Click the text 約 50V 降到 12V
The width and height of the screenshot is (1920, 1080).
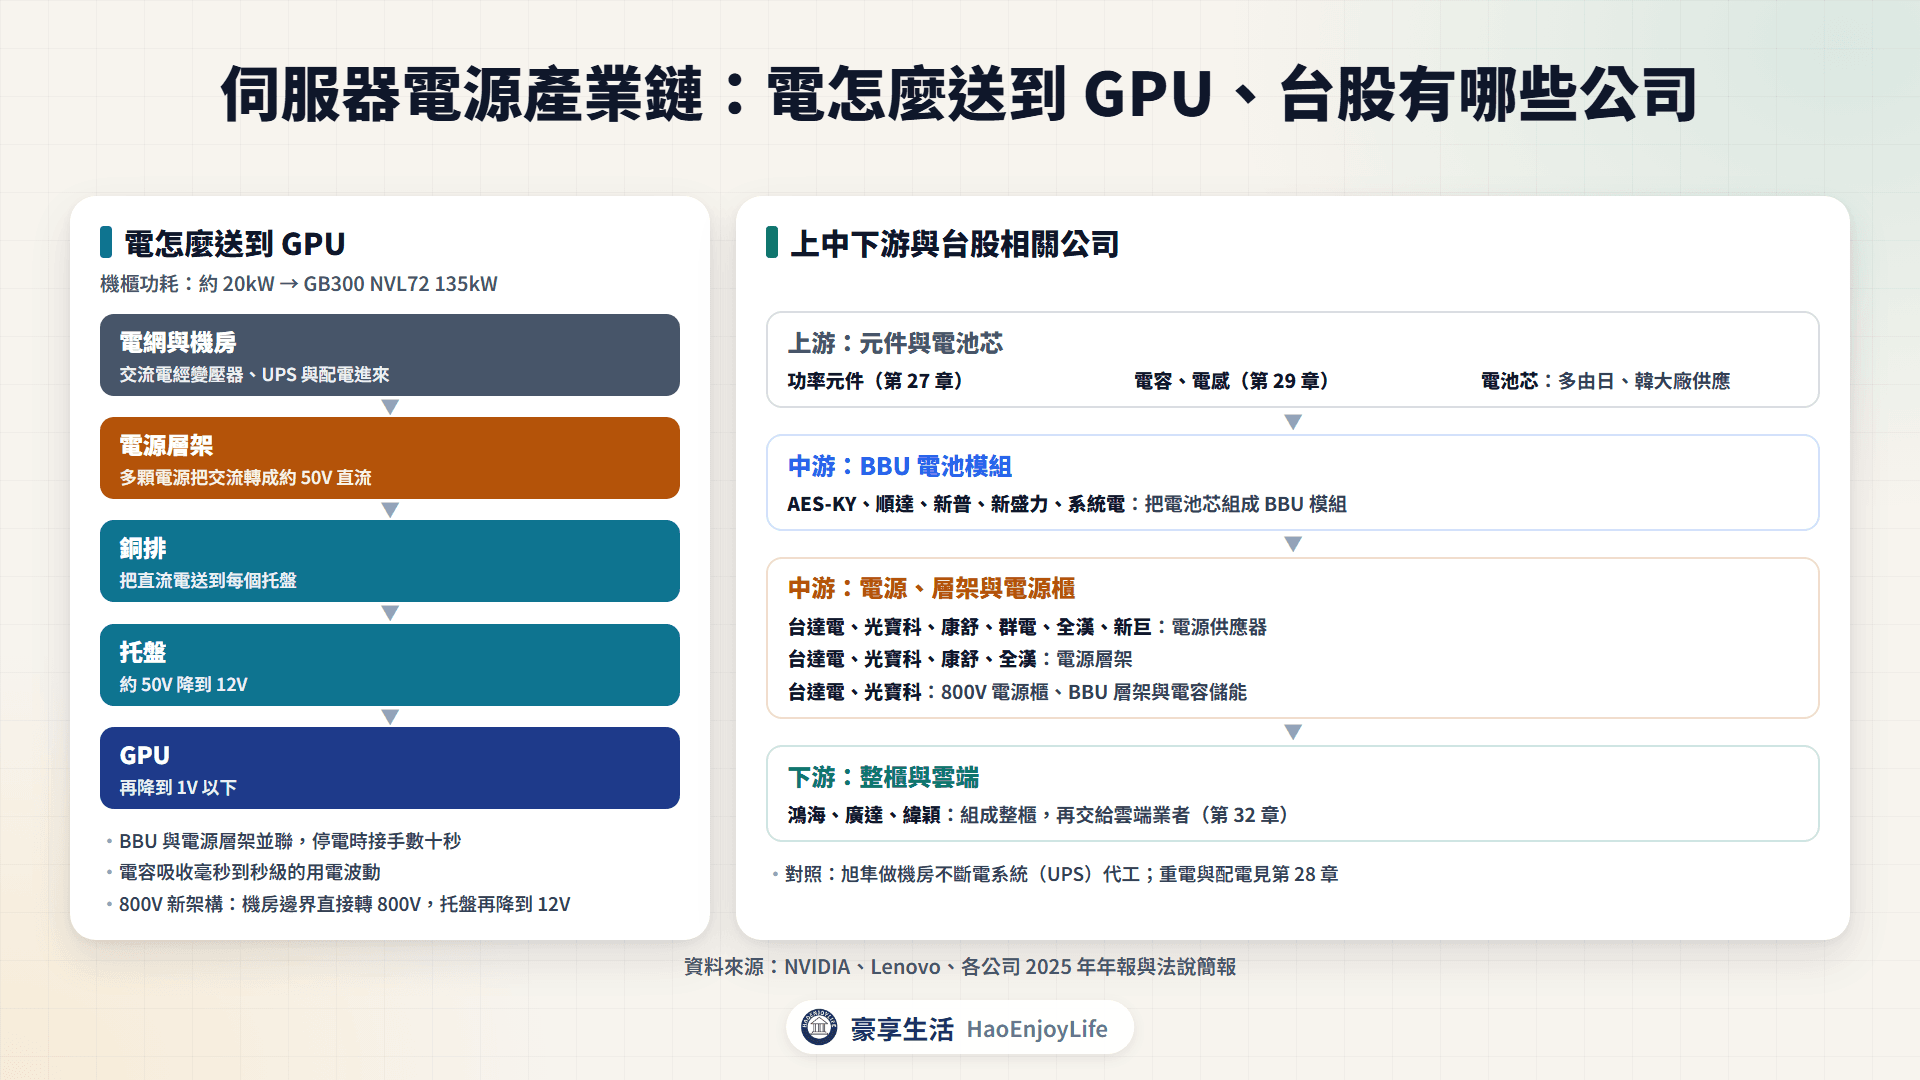[184, 684]
